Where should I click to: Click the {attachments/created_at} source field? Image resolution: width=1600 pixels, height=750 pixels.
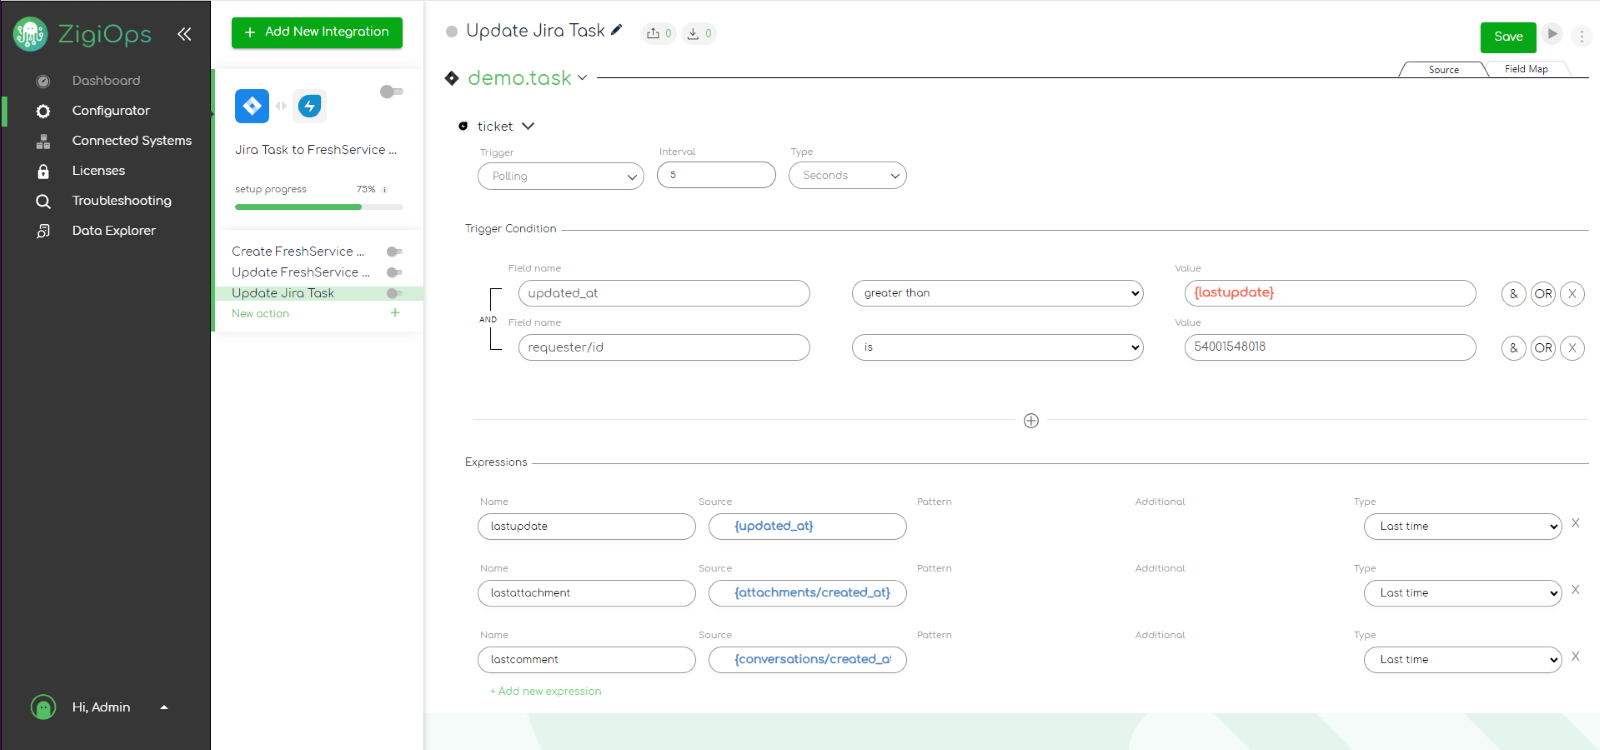click(x=807, y=593)
